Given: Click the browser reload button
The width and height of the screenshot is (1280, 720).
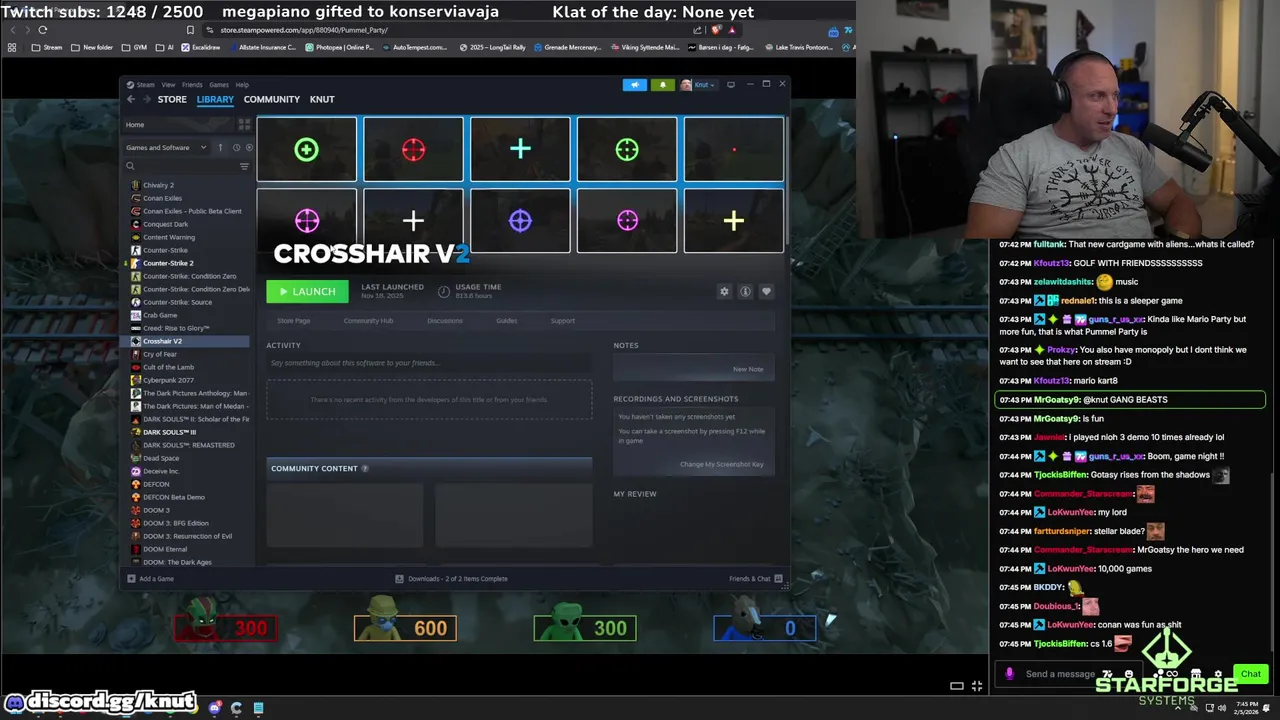Looking at the screenshot, I should 43,30.
